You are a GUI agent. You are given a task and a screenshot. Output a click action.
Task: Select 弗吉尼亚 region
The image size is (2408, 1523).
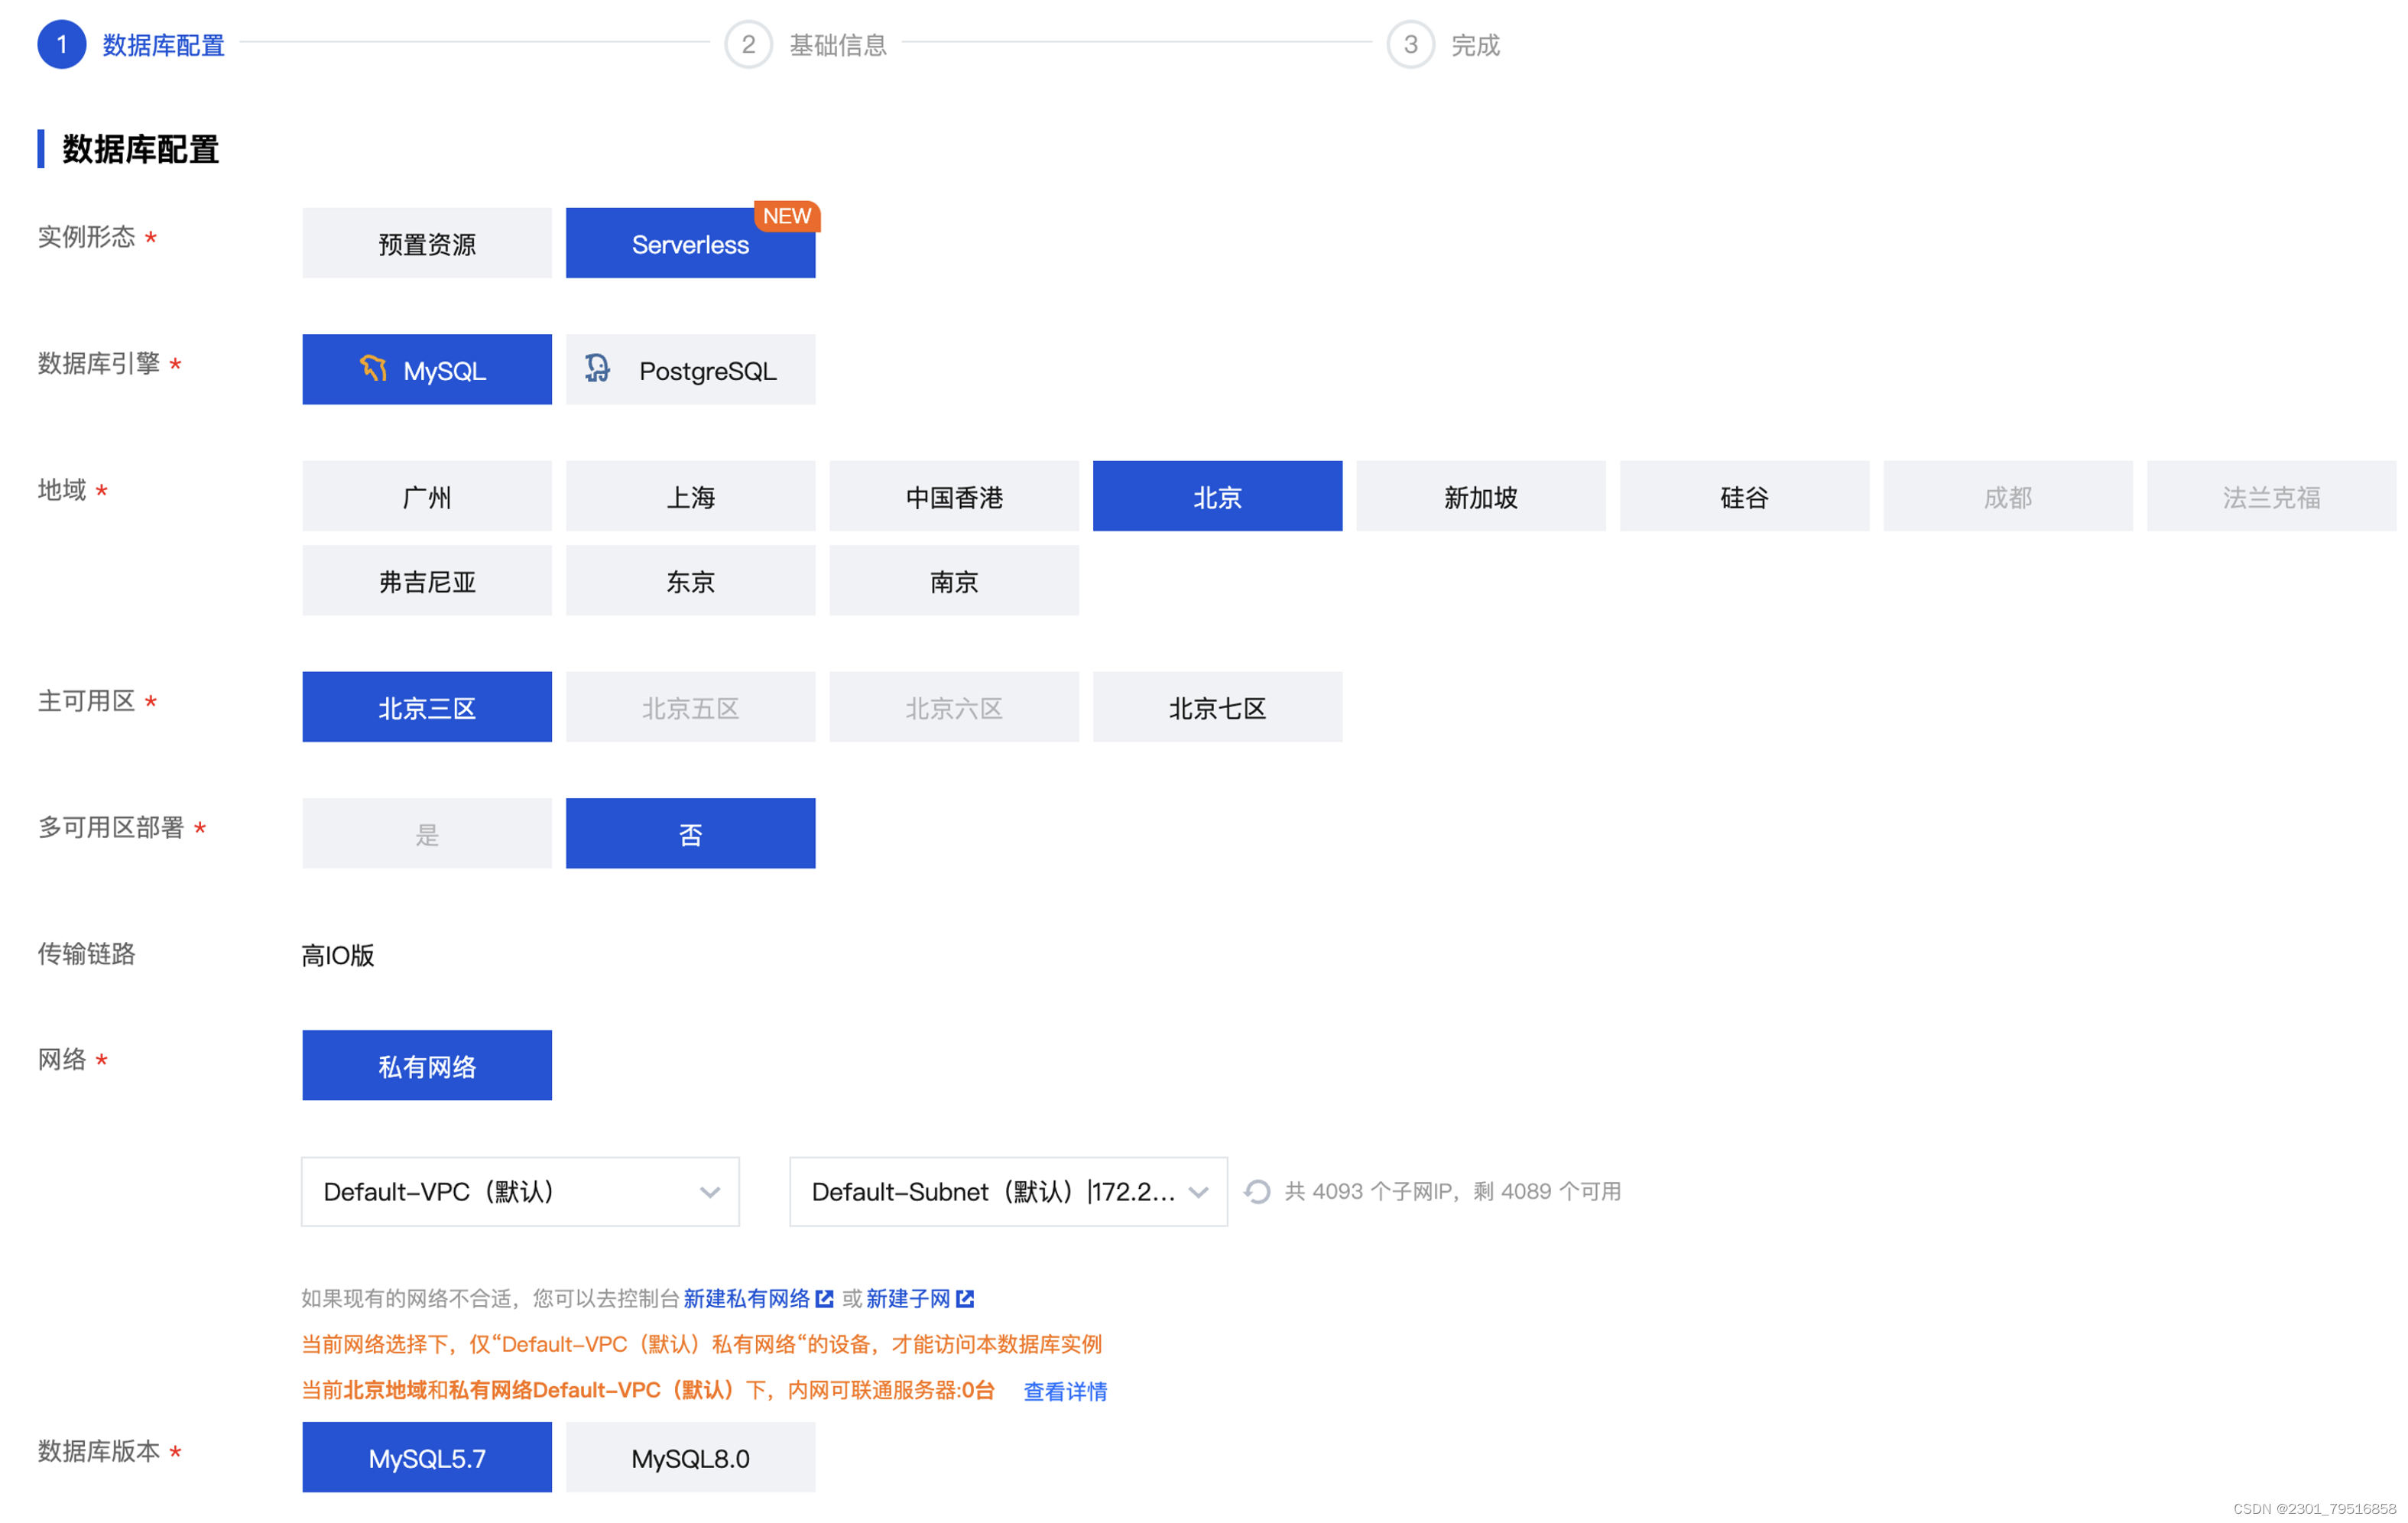point(427,580)
